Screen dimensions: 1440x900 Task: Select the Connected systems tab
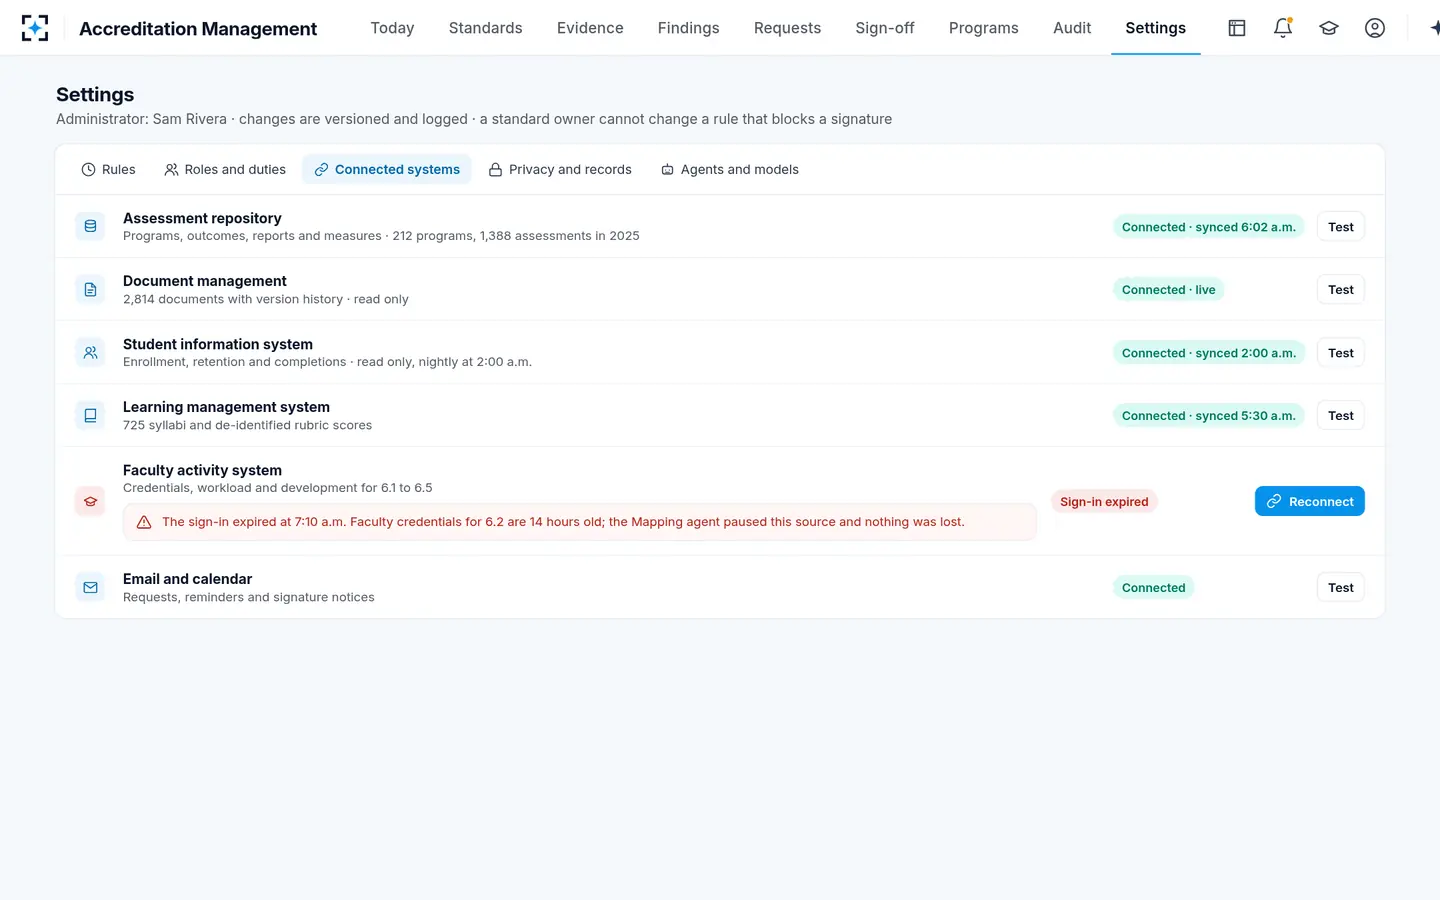387,169
